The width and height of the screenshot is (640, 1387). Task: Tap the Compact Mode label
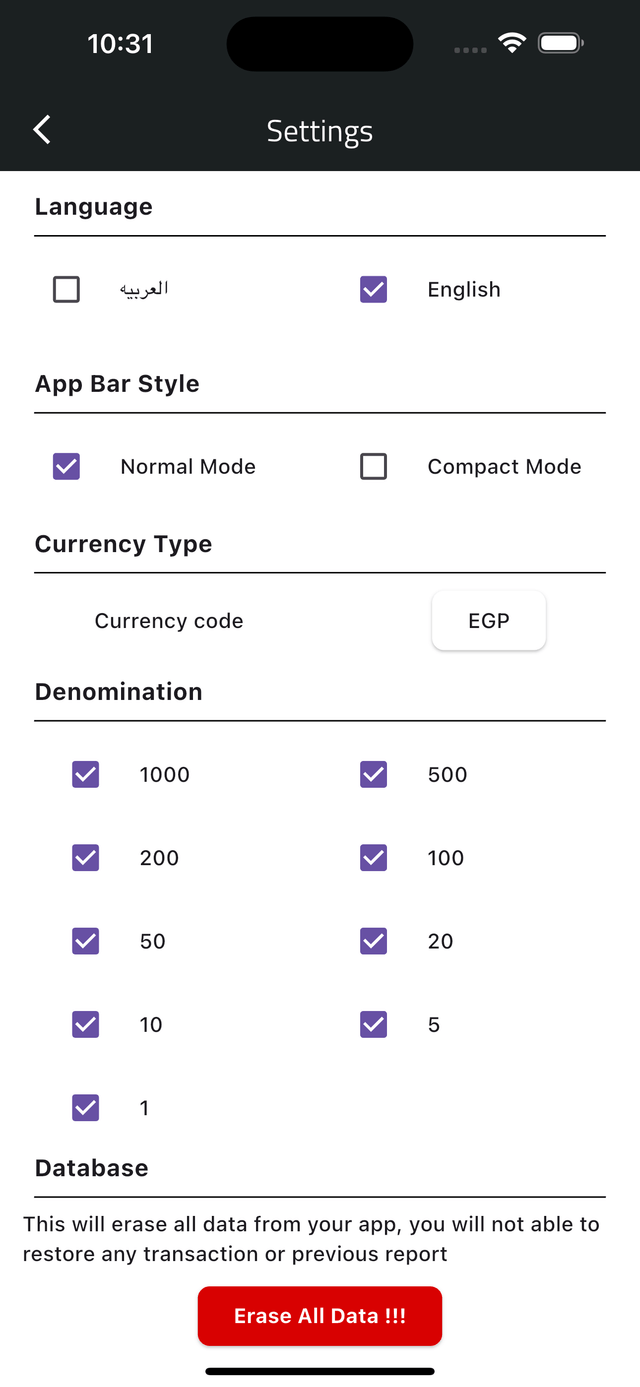click(504, 467)
